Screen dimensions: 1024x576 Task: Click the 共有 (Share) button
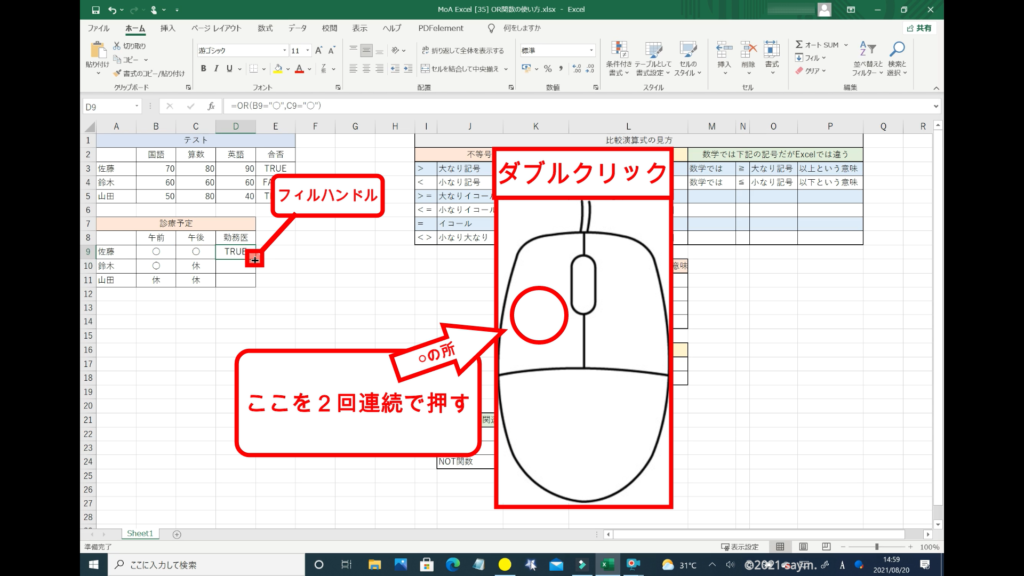click(918, 28)
